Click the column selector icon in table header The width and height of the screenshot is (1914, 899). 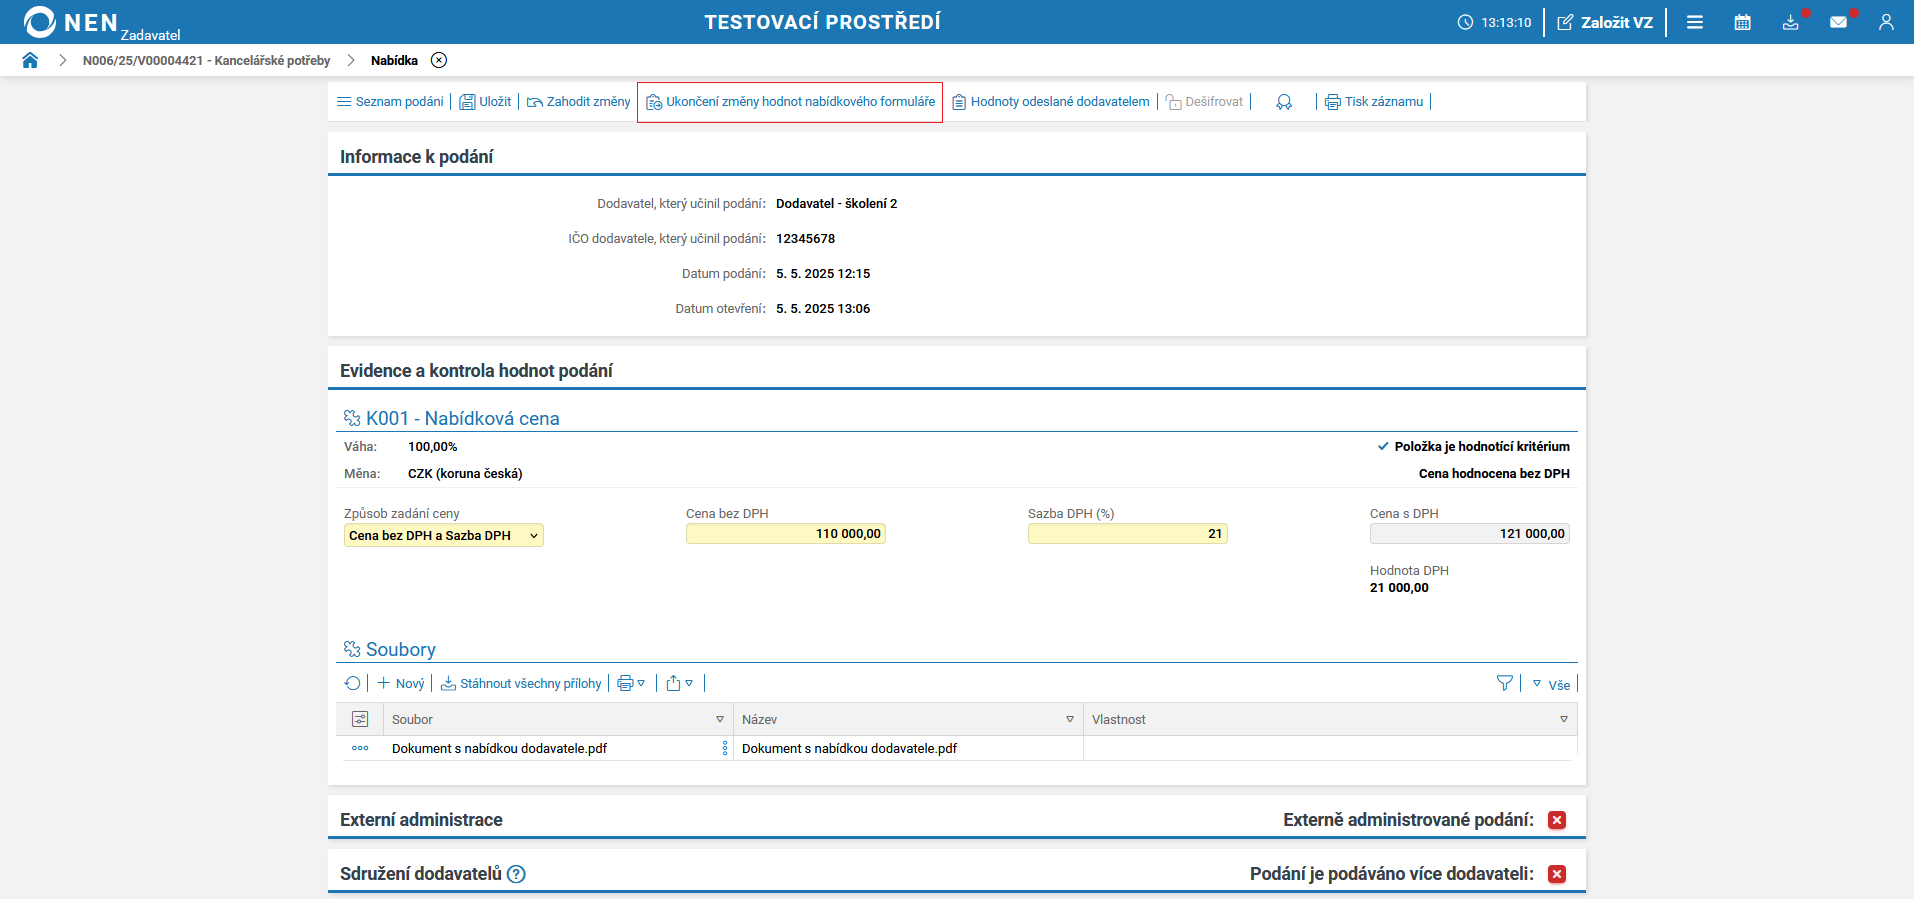point(360,719)
